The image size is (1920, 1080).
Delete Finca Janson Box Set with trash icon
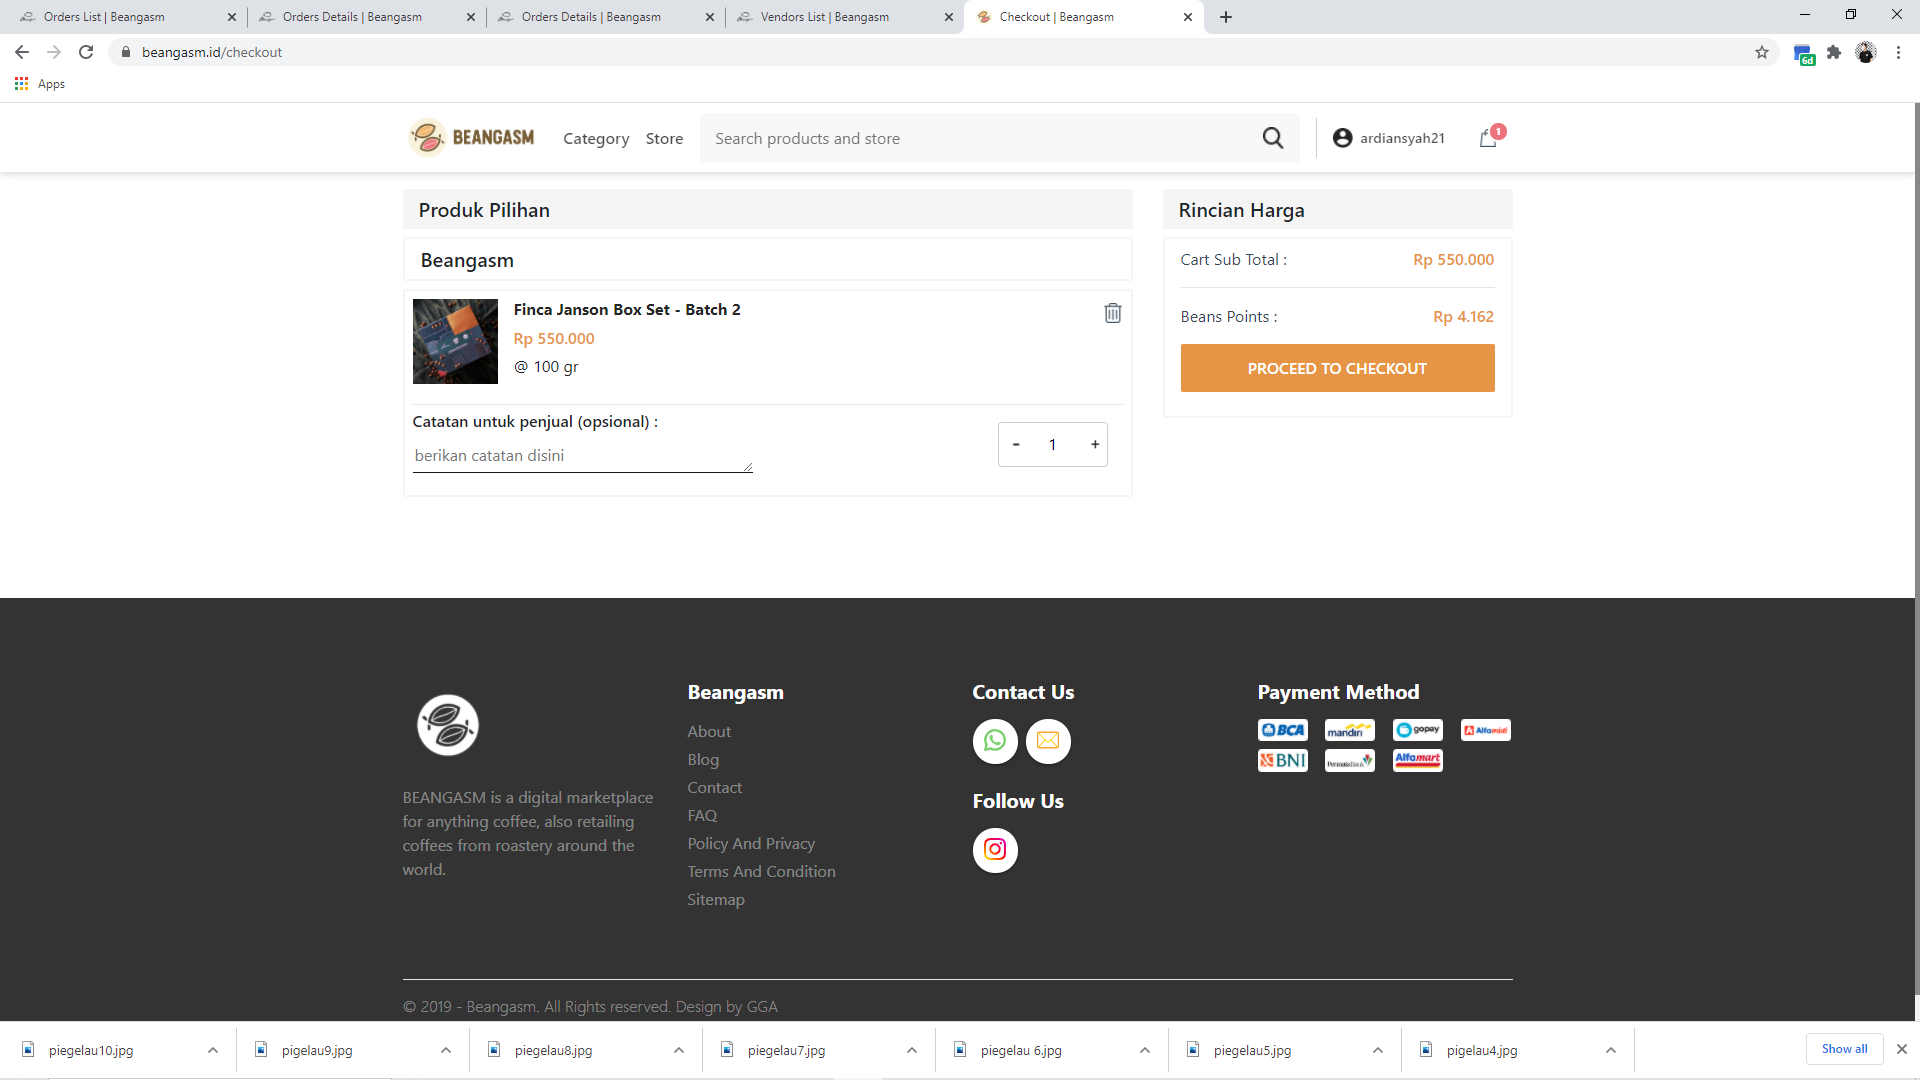1112,313
